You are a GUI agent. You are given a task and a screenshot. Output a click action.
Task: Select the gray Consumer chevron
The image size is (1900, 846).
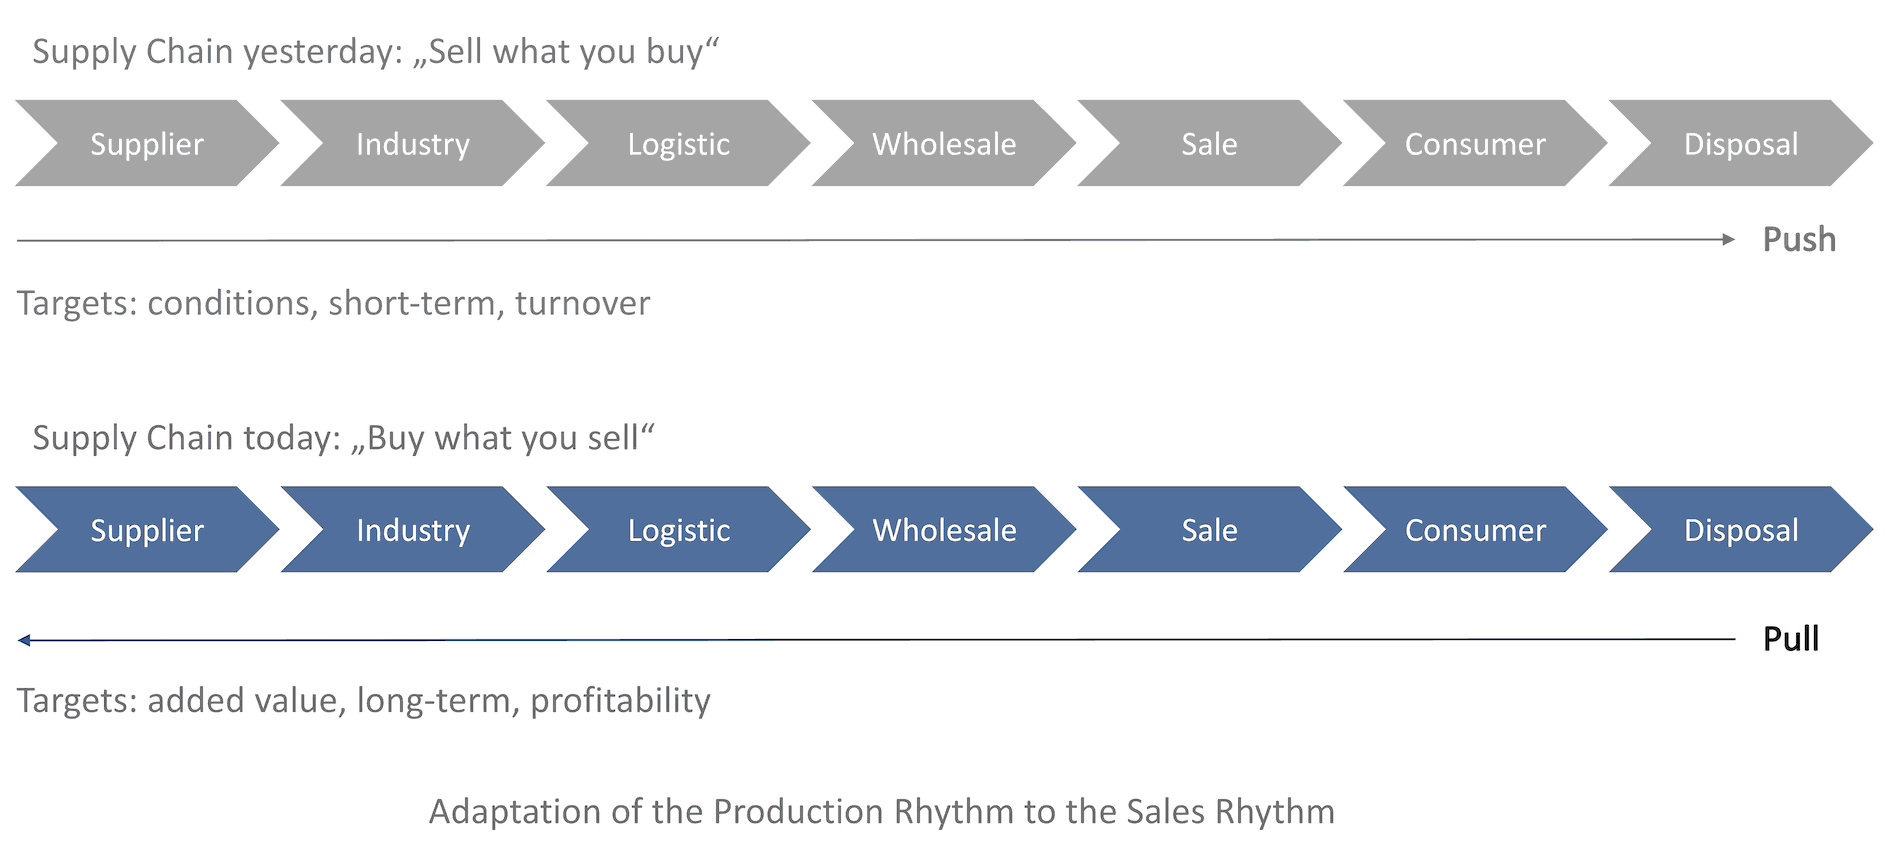(1475, 144)
